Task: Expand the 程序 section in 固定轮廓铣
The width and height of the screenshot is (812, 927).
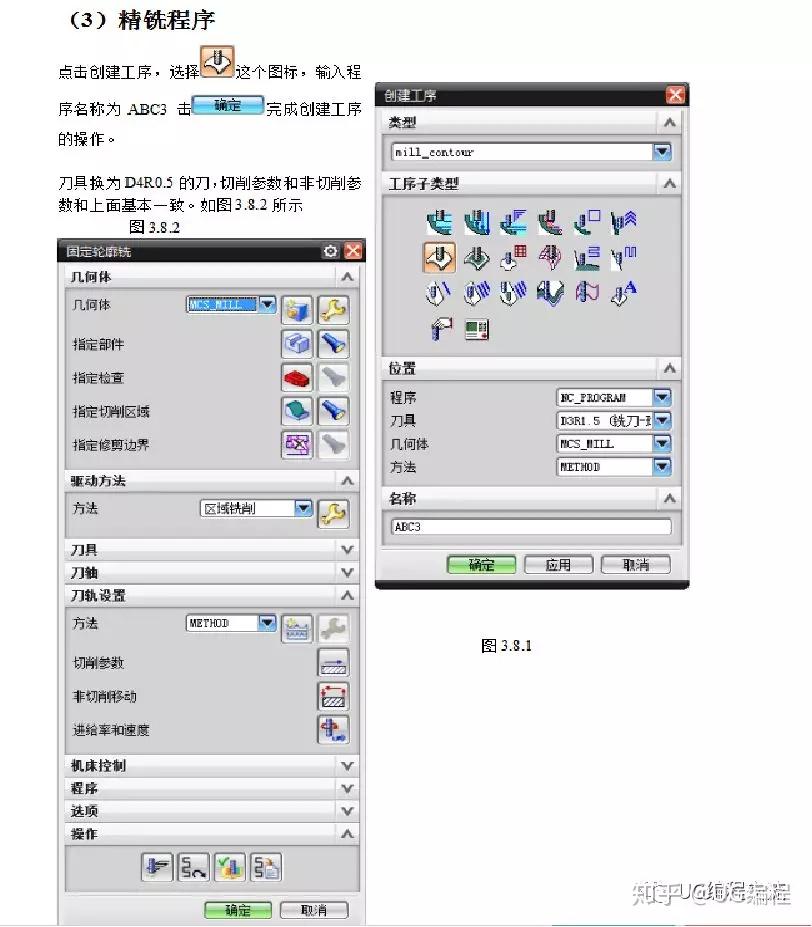Action: pos(347,788)
